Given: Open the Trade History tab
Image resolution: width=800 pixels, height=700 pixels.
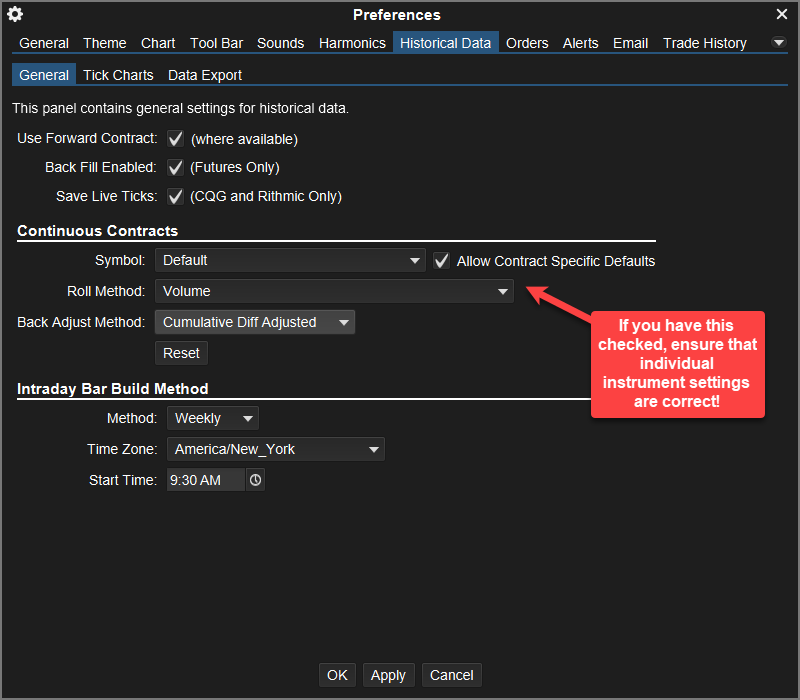Looking at the screenshot, I should (705, 43).
